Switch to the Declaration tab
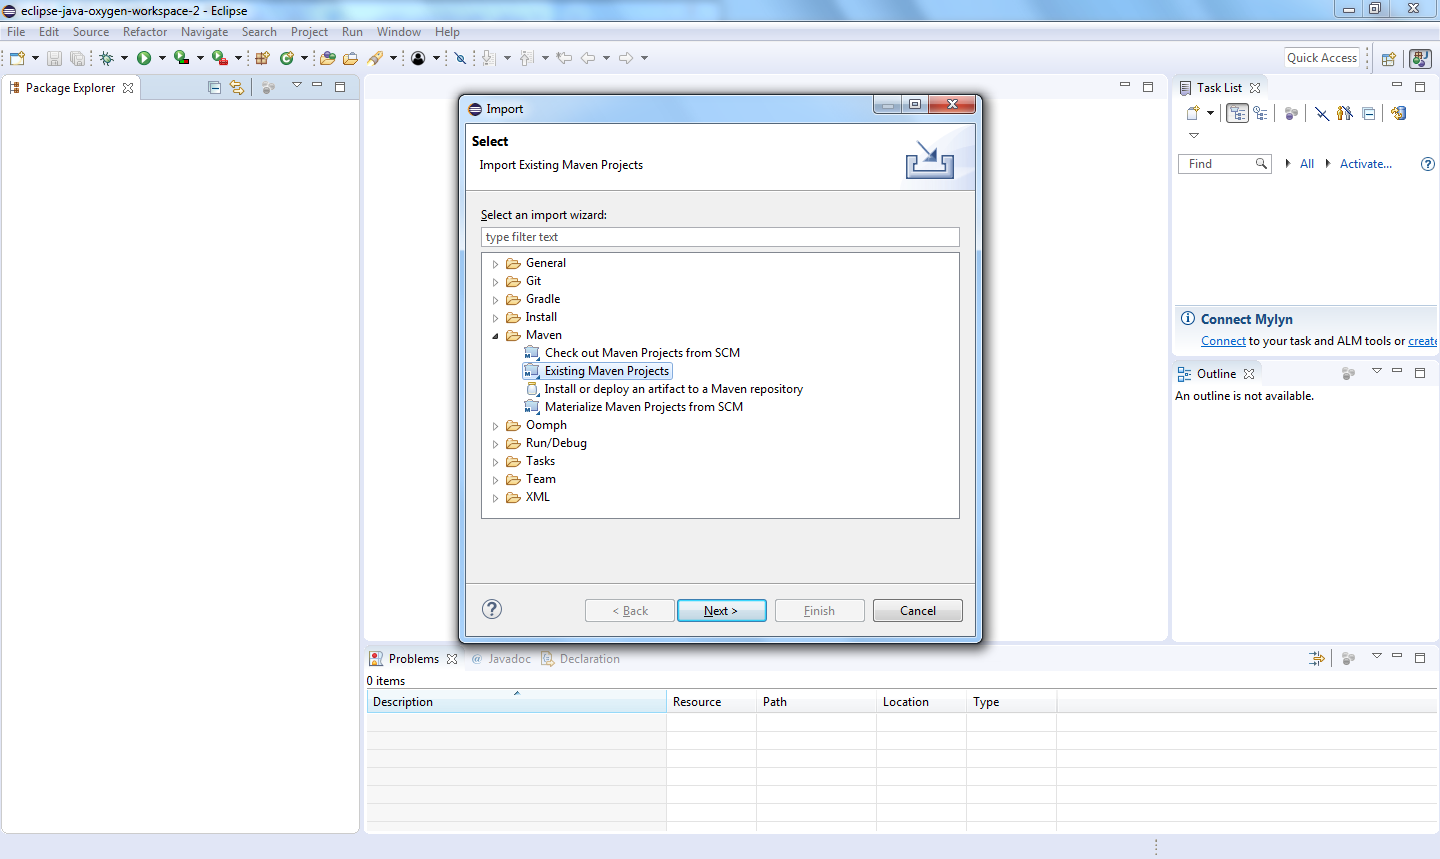1440x859 pixels. (581, 659)
